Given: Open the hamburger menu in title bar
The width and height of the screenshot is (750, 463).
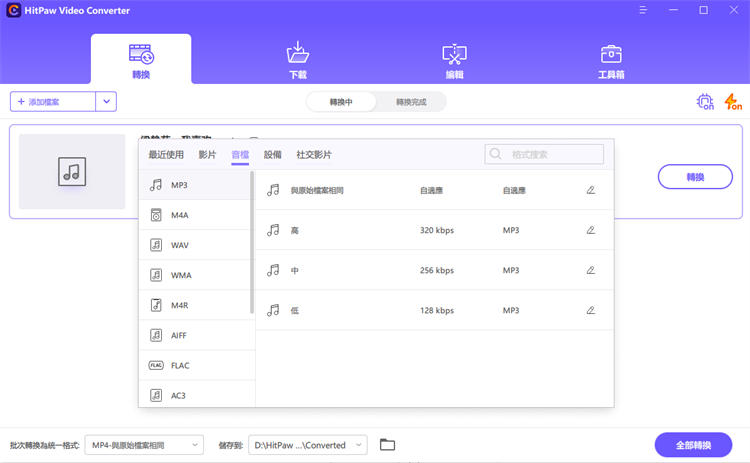Looking at the screenshot, I should (643, 10).
